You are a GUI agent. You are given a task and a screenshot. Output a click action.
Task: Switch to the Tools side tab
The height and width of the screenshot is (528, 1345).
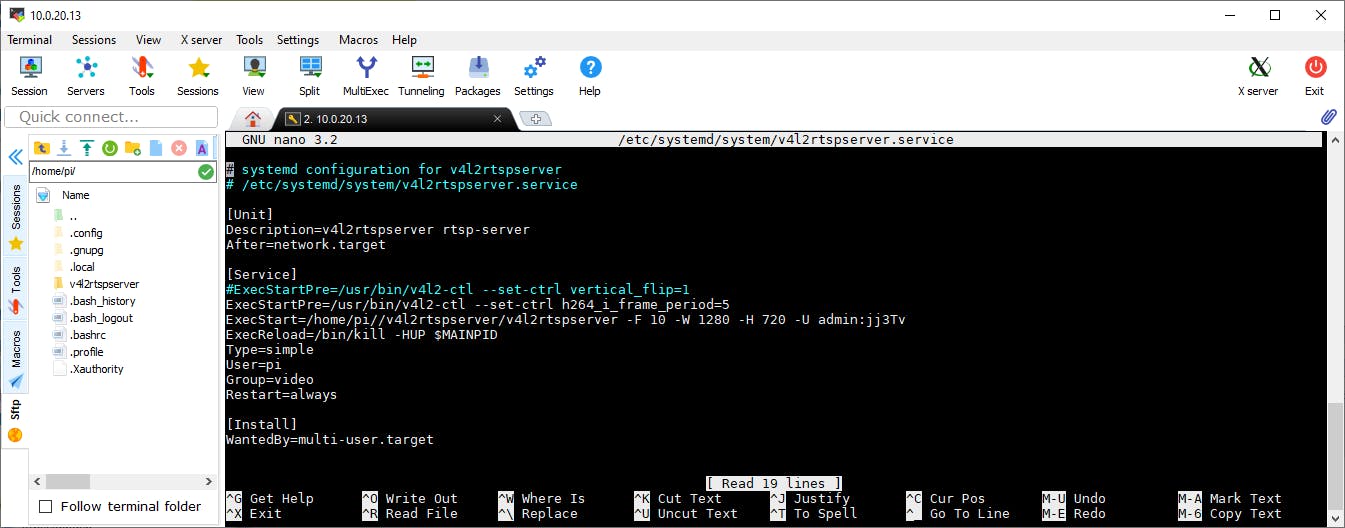[x=15, y=290]
